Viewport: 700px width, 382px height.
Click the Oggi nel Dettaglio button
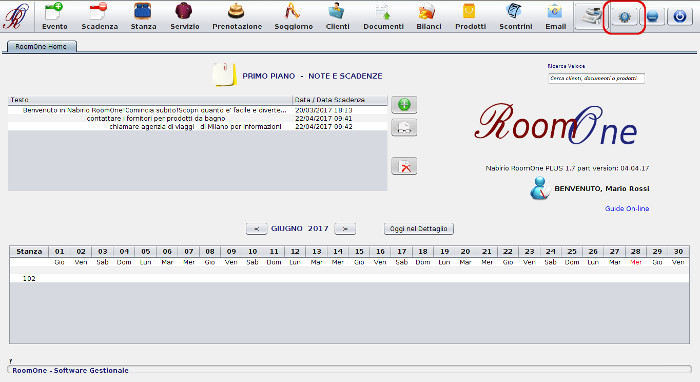coord(419,228)
